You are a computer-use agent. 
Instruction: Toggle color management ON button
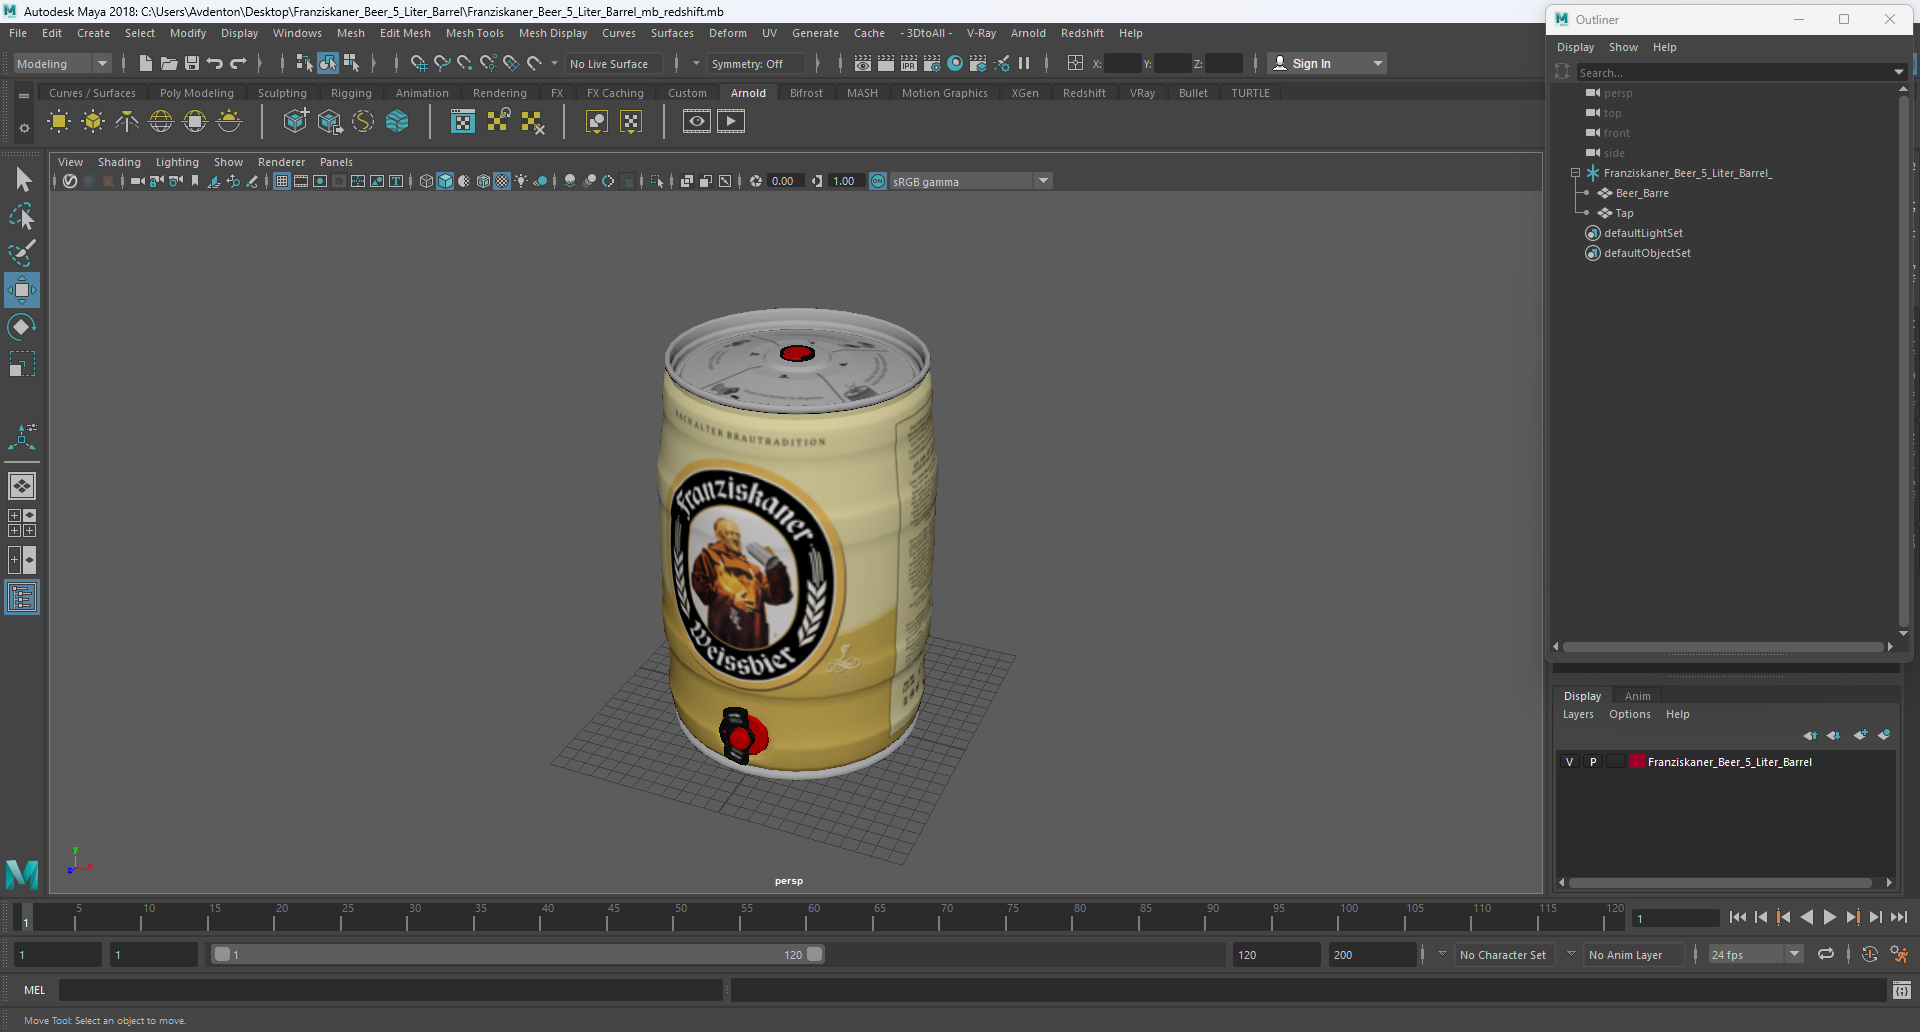coord(878,181)
